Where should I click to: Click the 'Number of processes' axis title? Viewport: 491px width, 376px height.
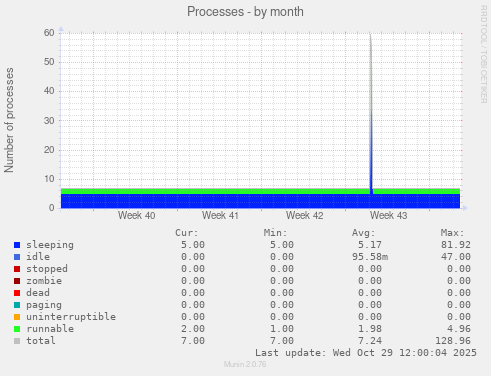(9, 120)
